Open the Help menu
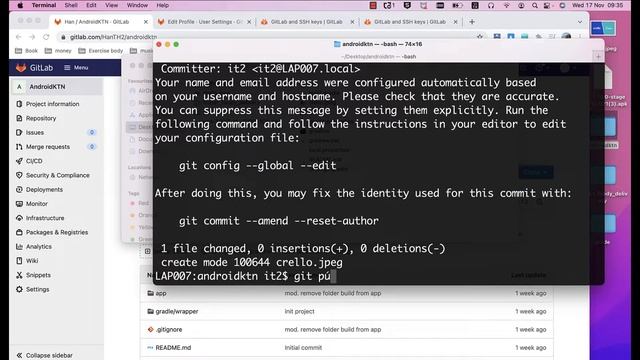 coord(162,5)
